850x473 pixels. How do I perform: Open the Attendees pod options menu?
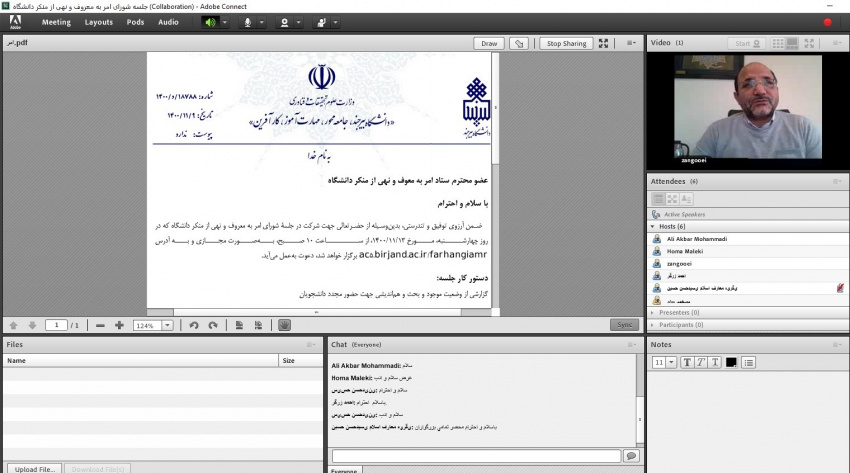point(837,182)
